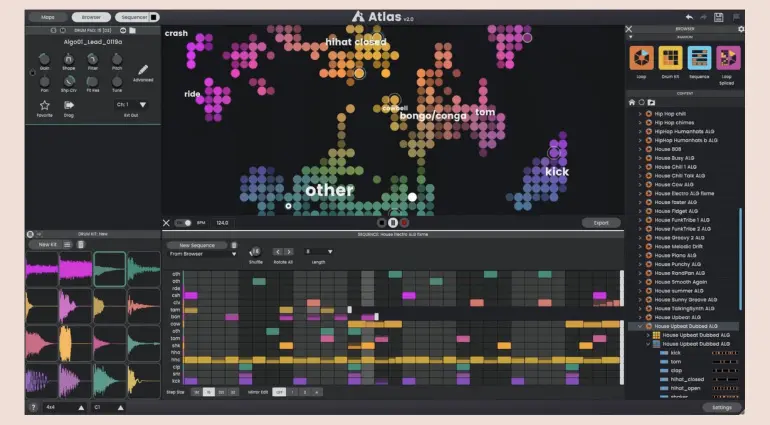Click the Drag sample icon

[x=70, y=103]
